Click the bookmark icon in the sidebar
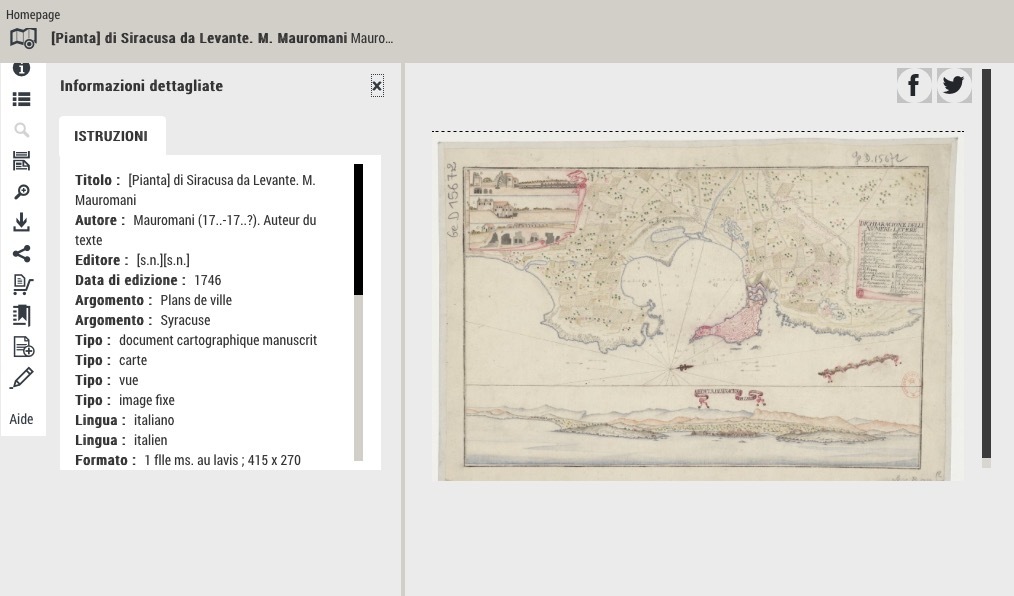This screenshot has width=1014, height=596. pyautogui.click(x=21, y=315)
